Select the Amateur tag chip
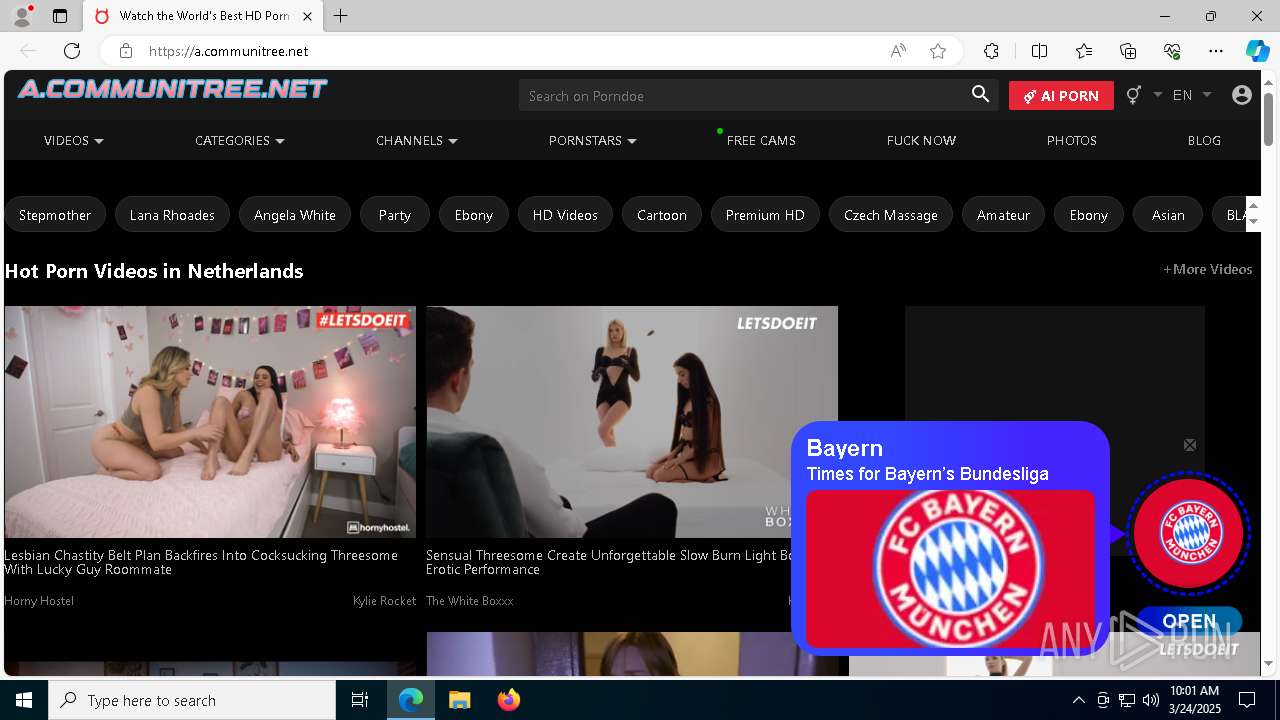The image size is (1280, 720). coord(1003,215)
